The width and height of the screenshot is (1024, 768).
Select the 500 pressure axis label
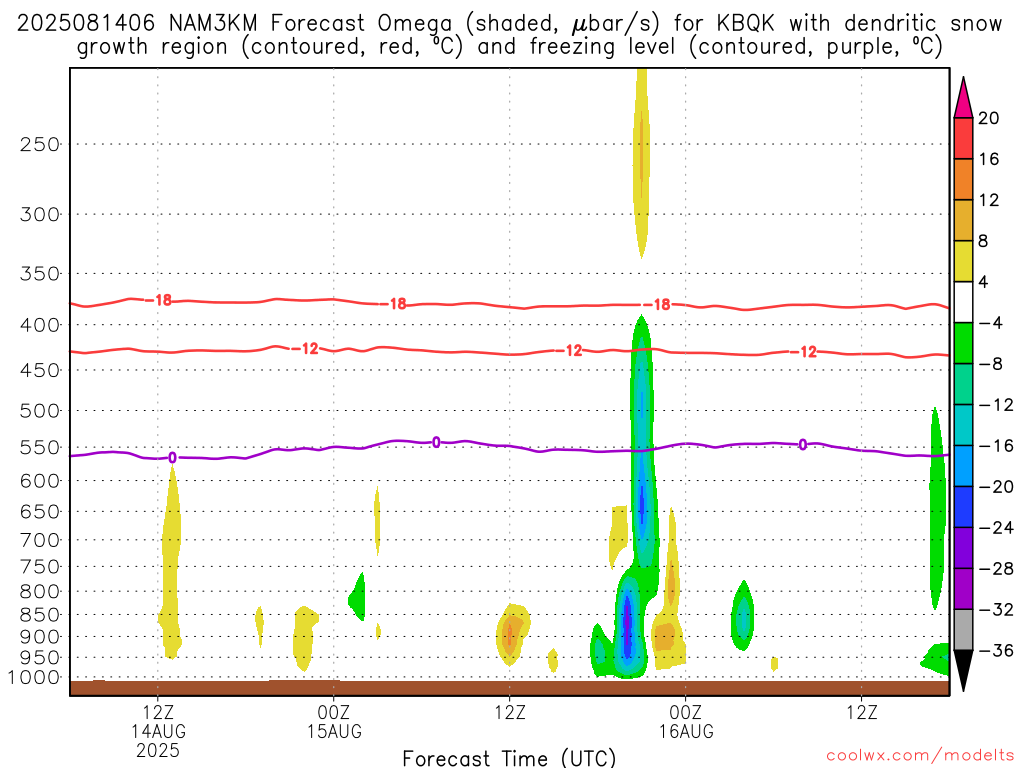pyautogui.click(x=40, y=411)
